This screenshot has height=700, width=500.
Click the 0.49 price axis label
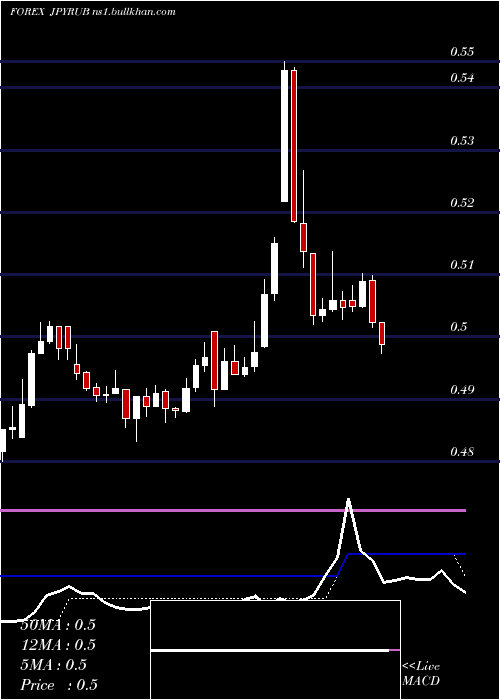pyautogui.click(x=462, y=390)
